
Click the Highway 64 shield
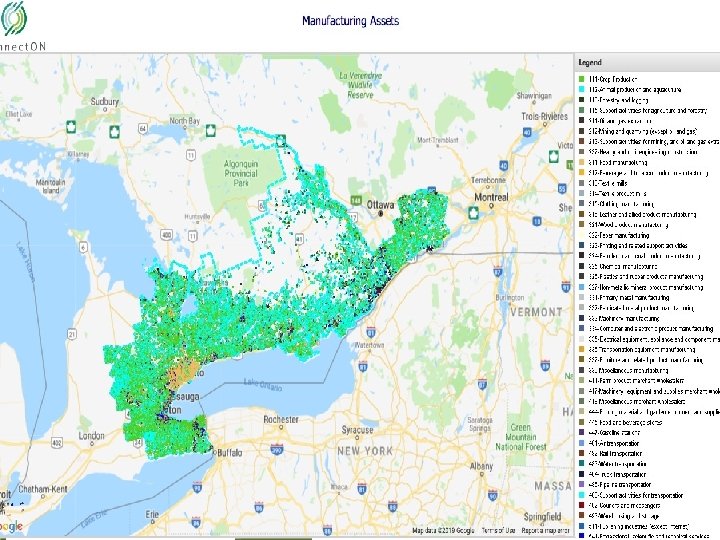click(x=143, y=129)
